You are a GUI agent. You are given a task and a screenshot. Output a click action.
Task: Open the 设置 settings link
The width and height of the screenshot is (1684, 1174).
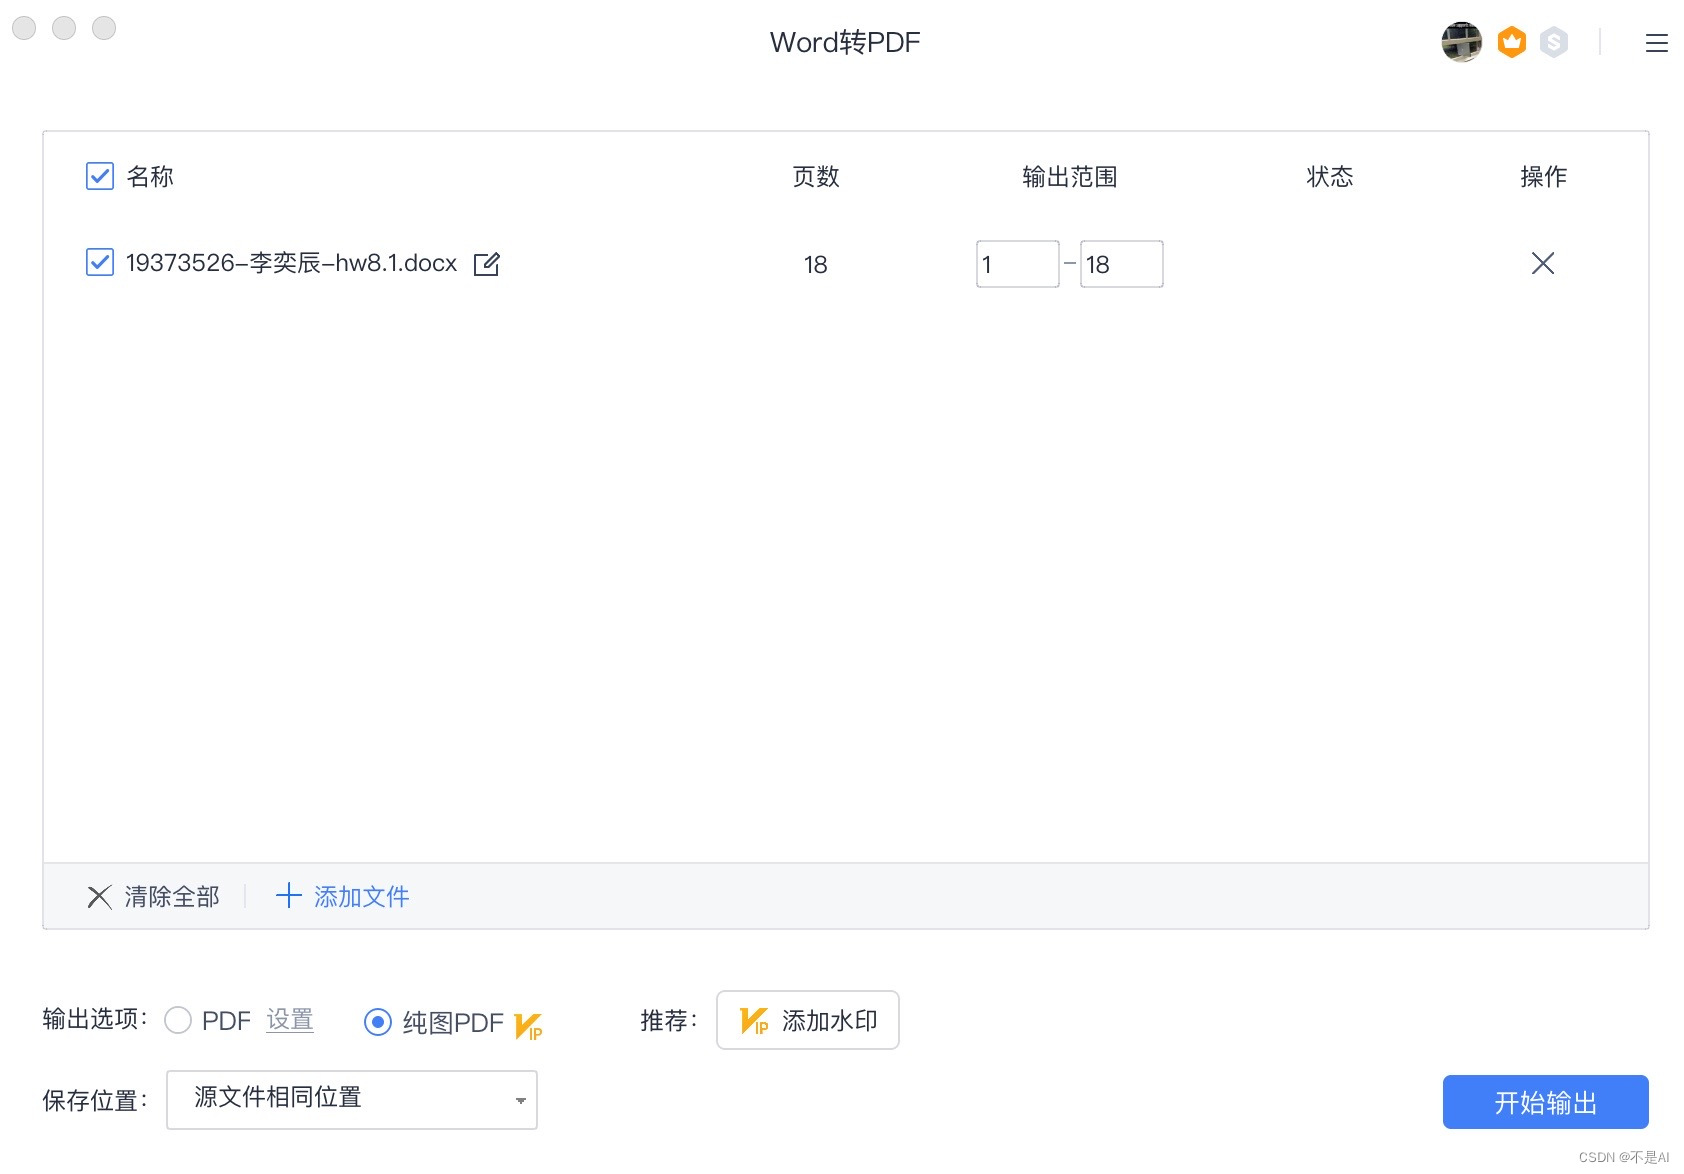289,1021
